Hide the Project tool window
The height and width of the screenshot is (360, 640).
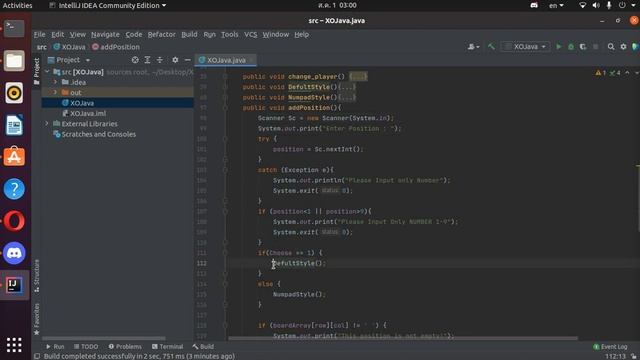tap(187, 60)
